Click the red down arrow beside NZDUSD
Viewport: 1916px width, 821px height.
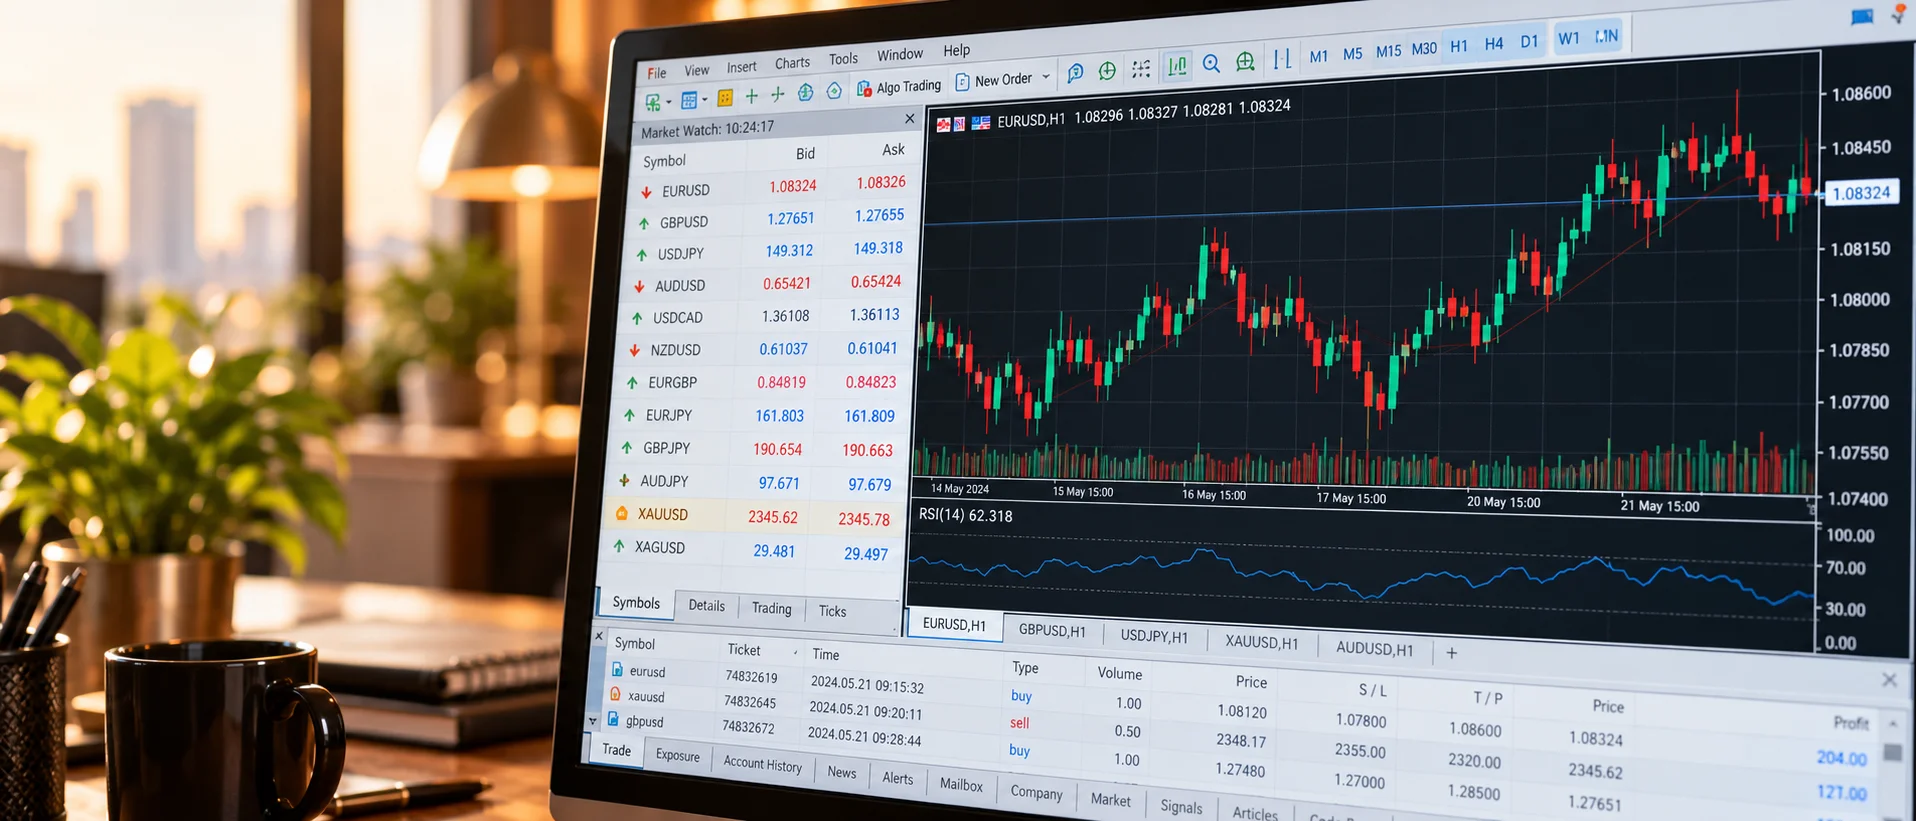tap(634, 350)
